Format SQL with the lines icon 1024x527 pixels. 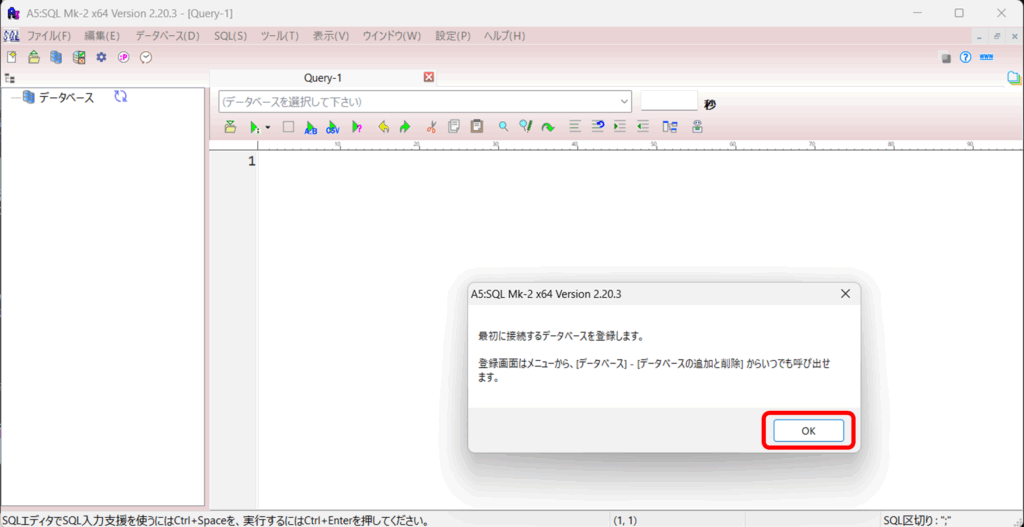[x=575, y=127]
